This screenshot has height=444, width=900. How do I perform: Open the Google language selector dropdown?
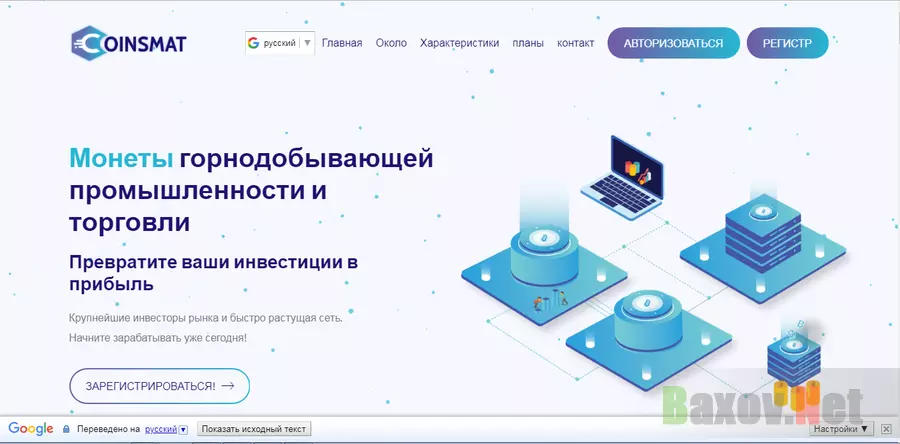point(280,43)
